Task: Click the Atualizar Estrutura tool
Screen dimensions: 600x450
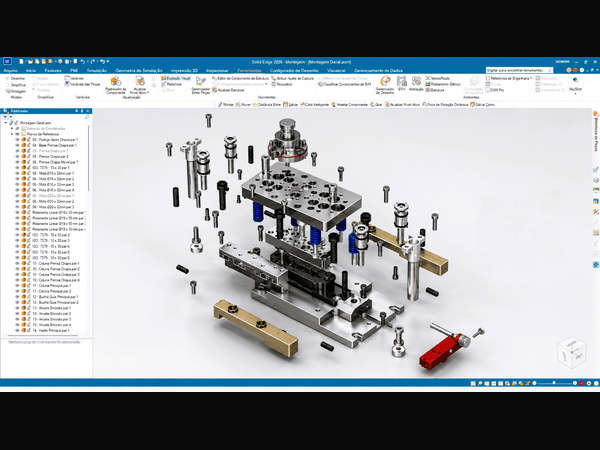Action: [x=228, y=90]
